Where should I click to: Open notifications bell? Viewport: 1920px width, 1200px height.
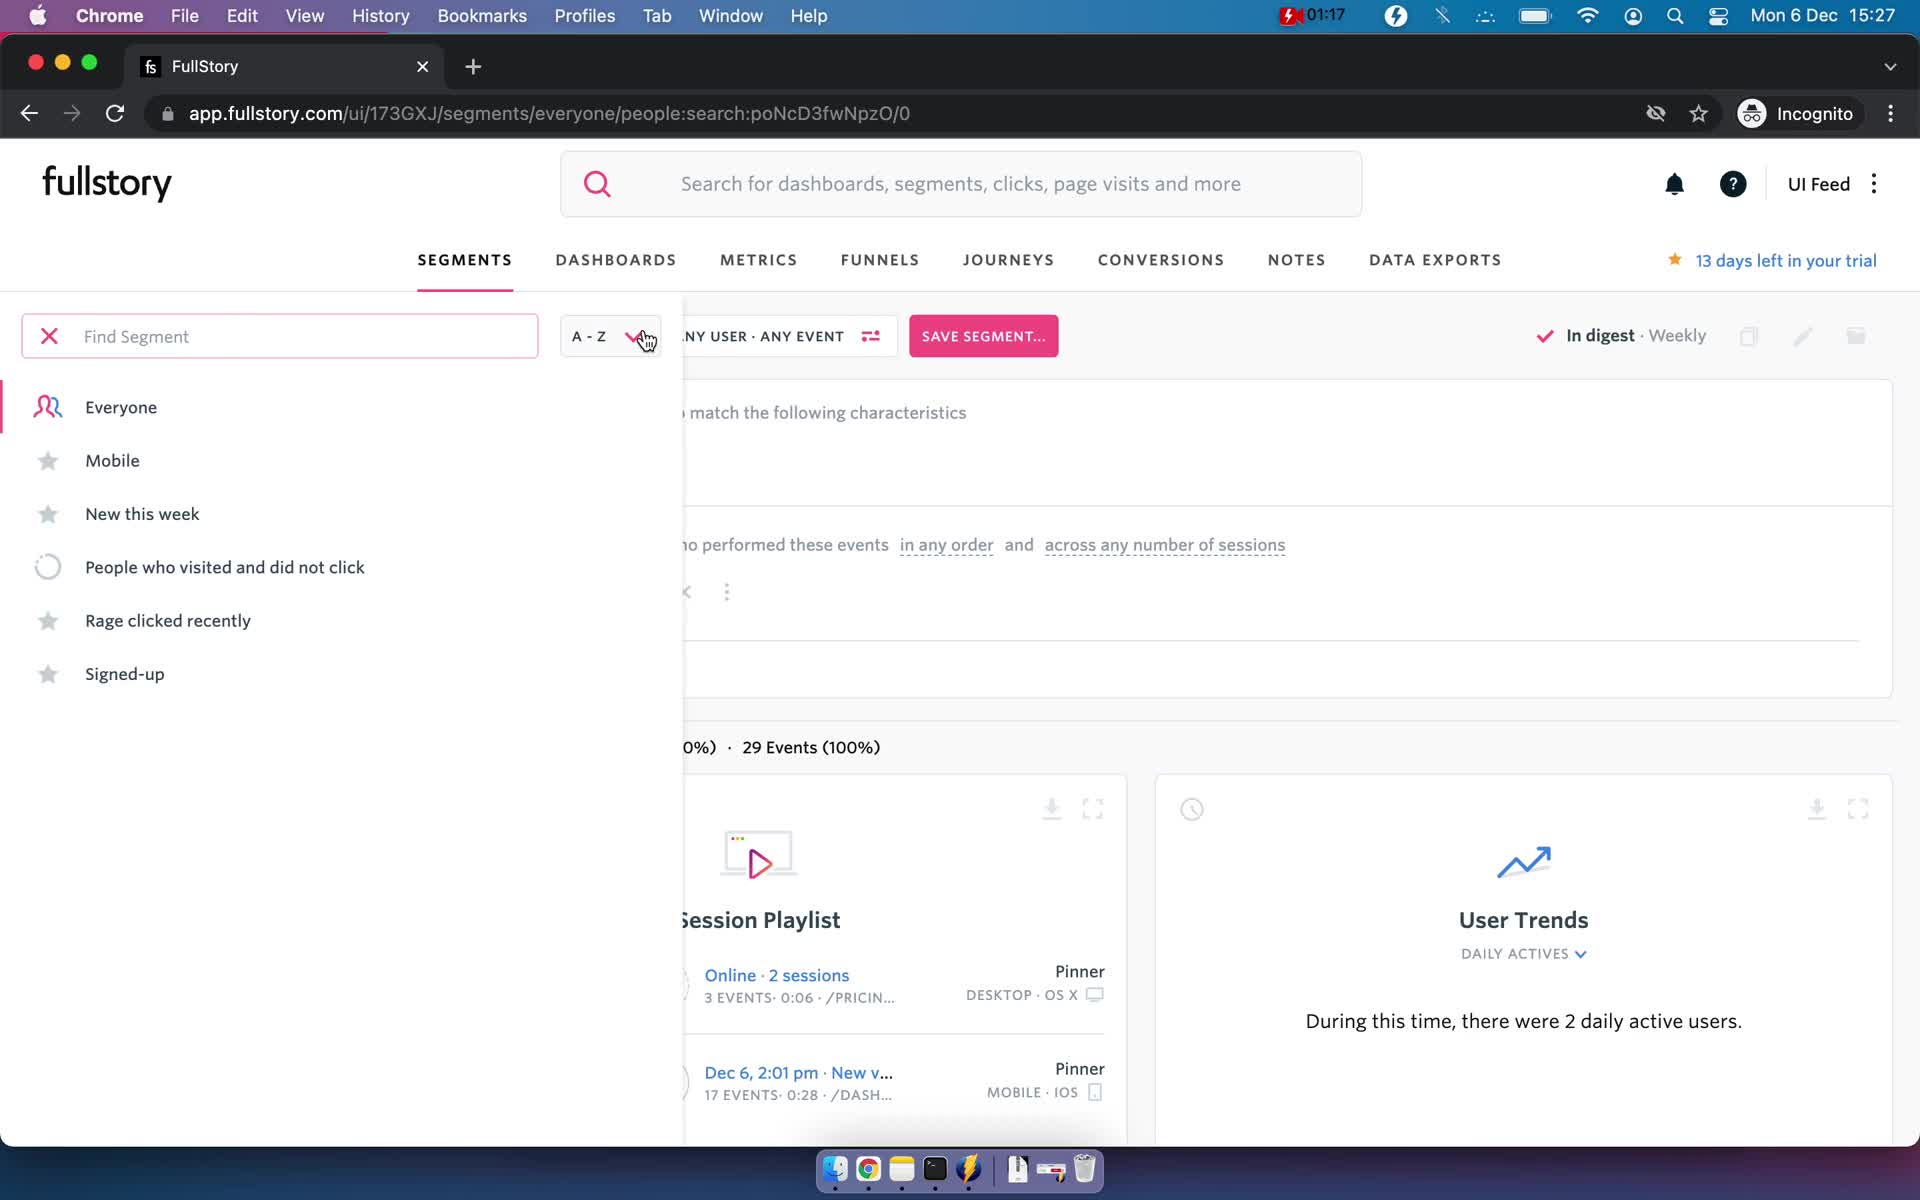(1674, 184)
